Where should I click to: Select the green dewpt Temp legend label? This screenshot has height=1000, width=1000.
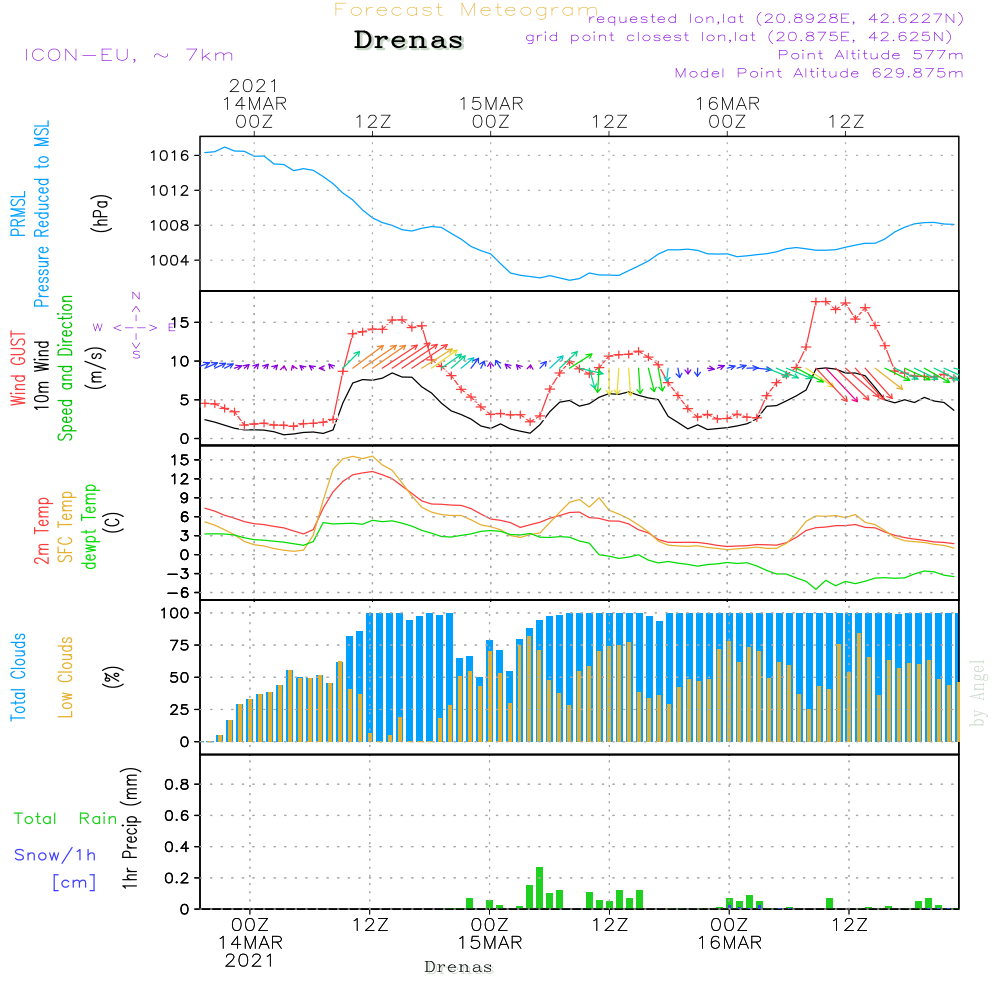tap(91, 526)
